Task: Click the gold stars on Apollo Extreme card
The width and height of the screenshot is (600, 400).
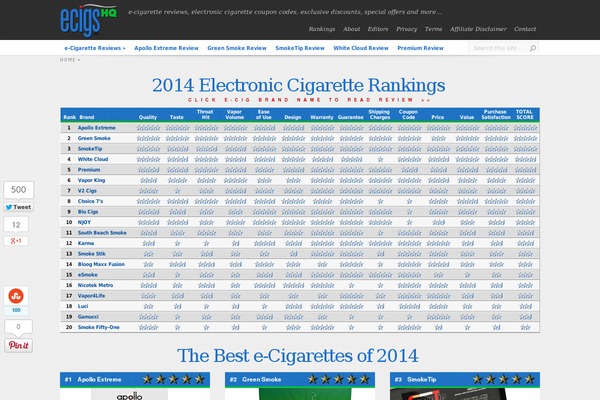Action: [173, 379]
